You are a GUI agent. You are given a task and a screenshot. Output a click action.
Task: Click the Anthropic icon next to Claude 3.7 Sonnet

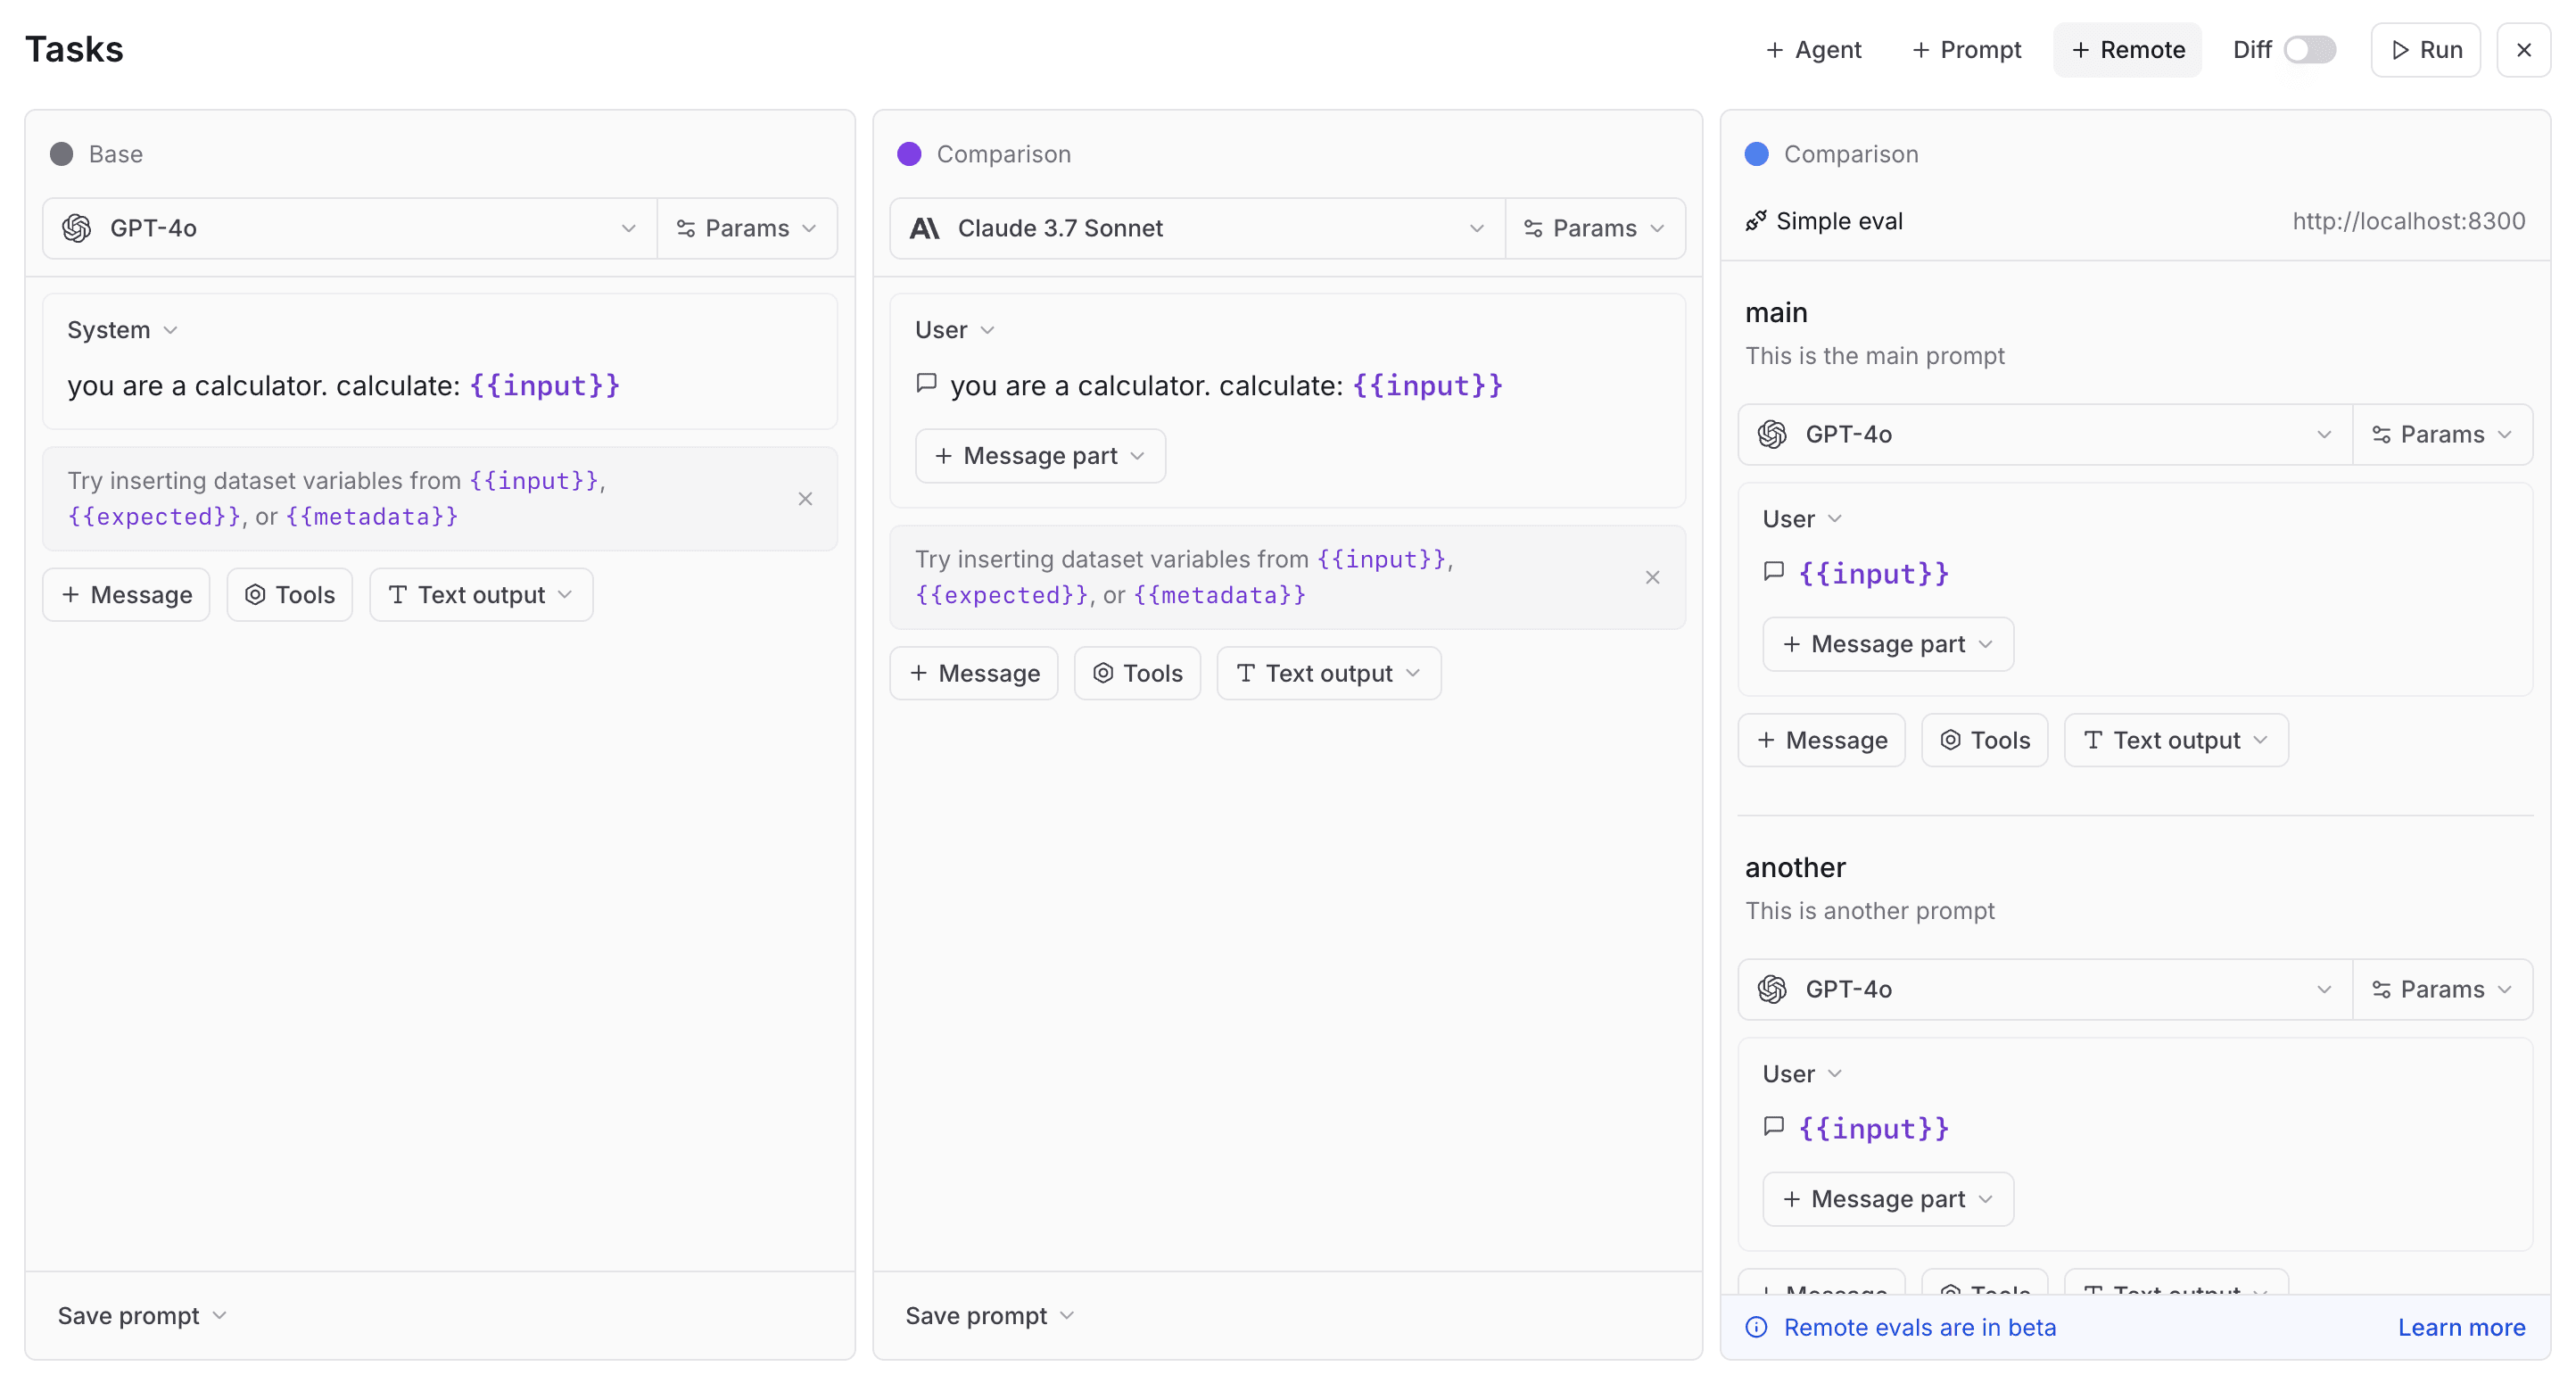925,228
